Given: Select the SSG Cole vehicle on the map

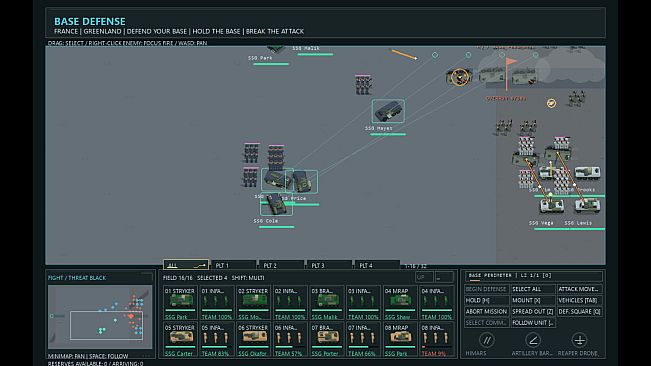Looking at the screenshot, I should click(x=276, y=204).
